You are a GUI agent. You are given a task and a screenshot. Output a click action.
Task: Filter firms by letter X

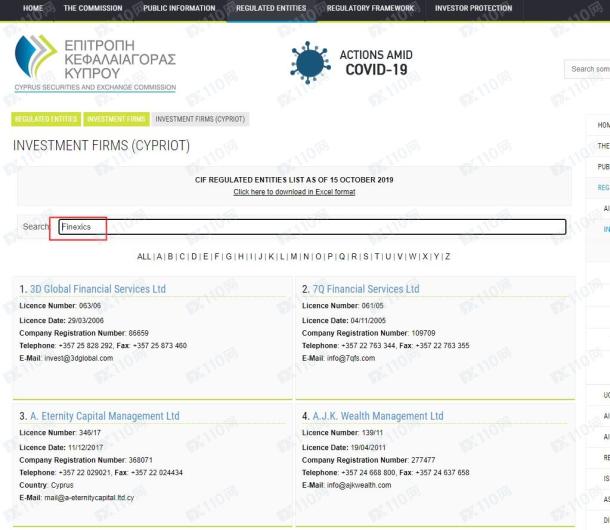(x=425, y=256)
